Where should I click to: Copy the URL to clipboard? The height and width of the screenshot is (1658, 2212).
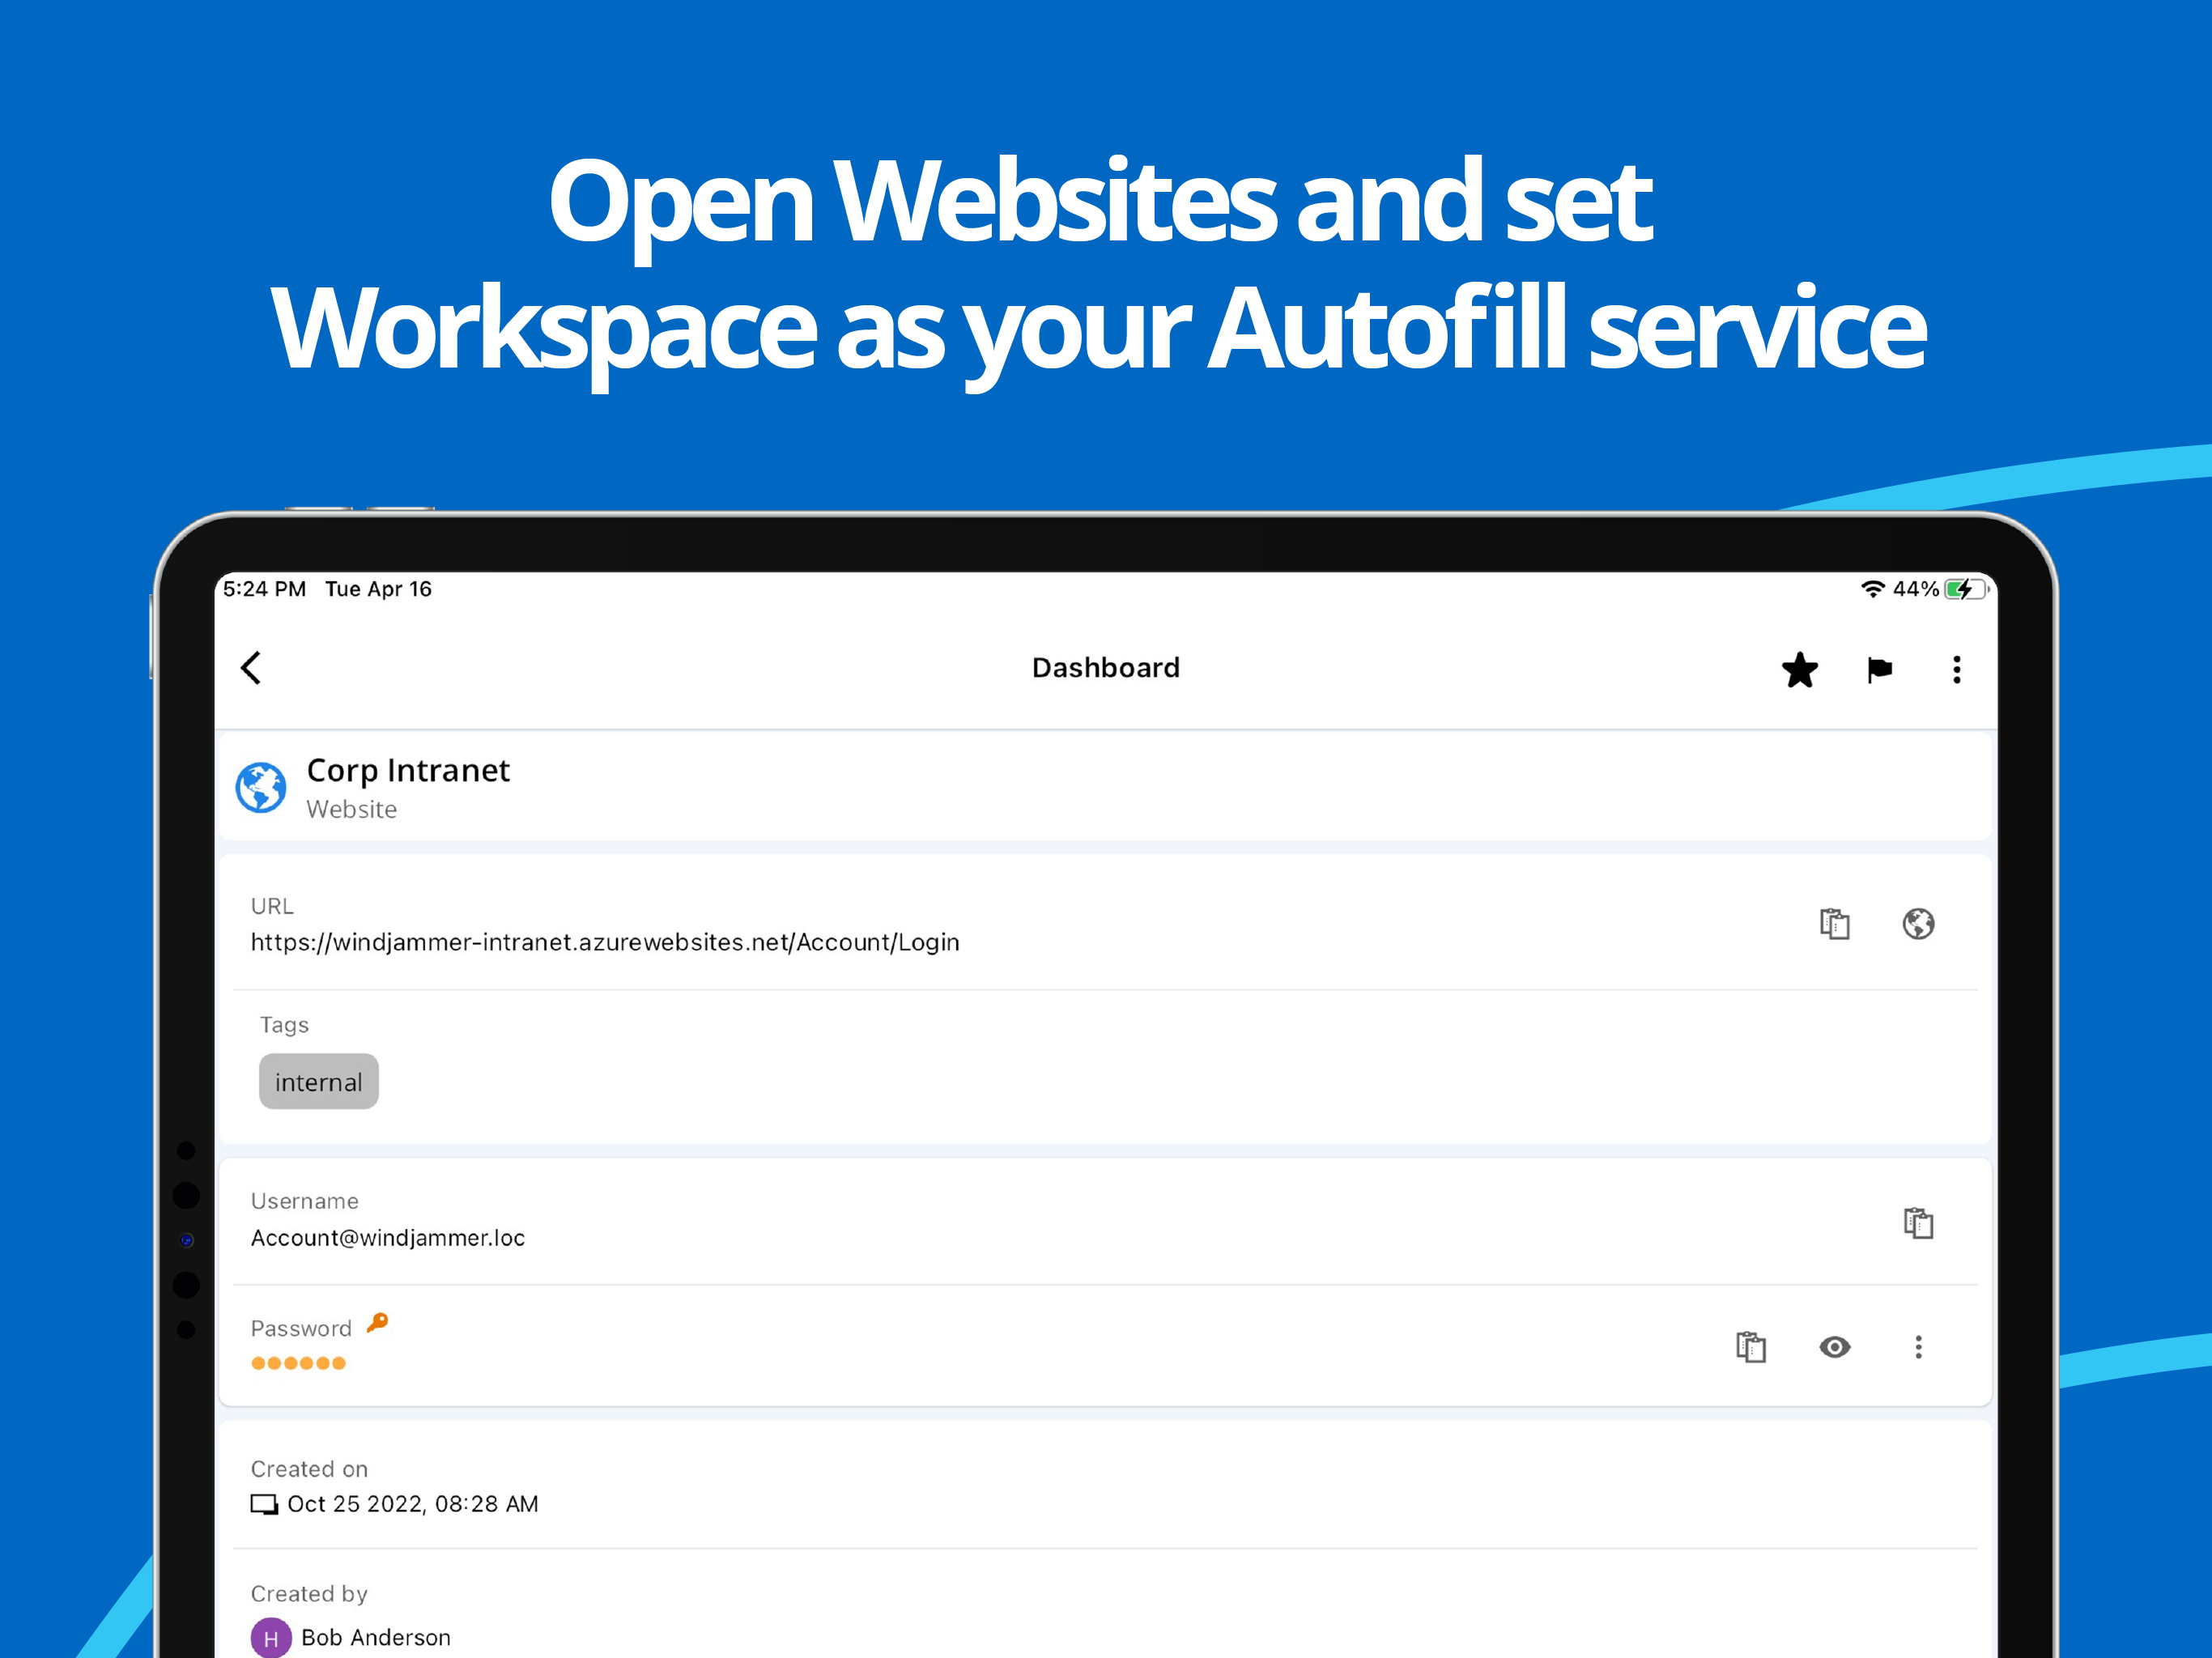(1834, 924)
